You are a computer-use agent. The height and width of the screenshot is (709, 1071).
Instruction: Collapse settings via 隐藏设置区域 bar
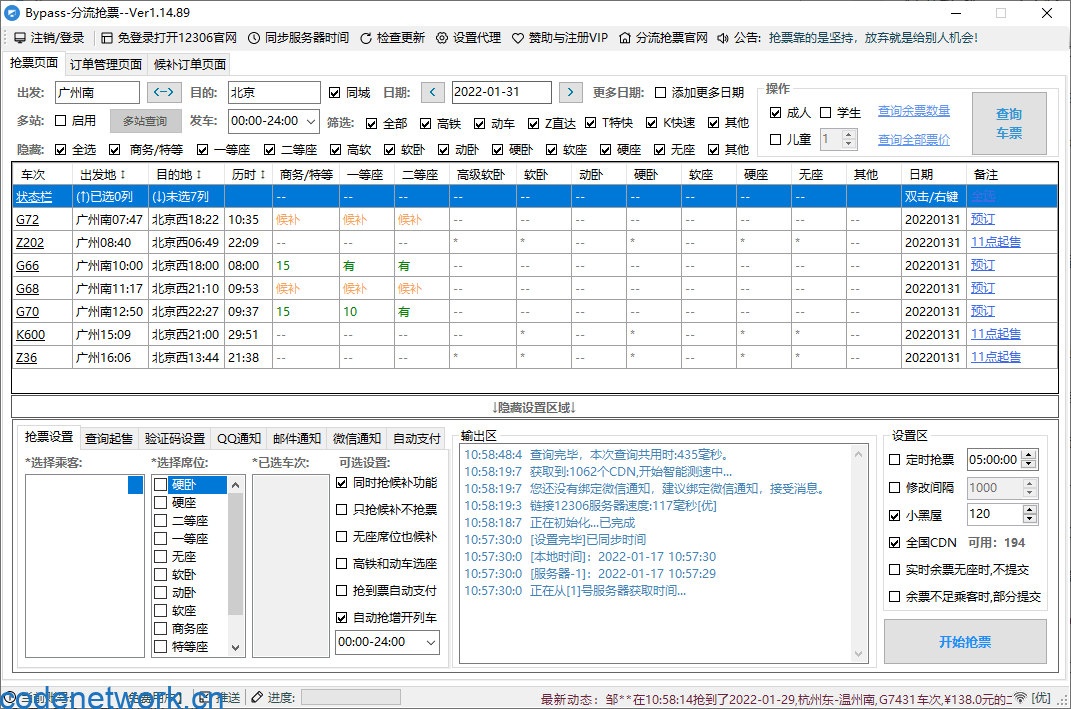click(535, 408)
